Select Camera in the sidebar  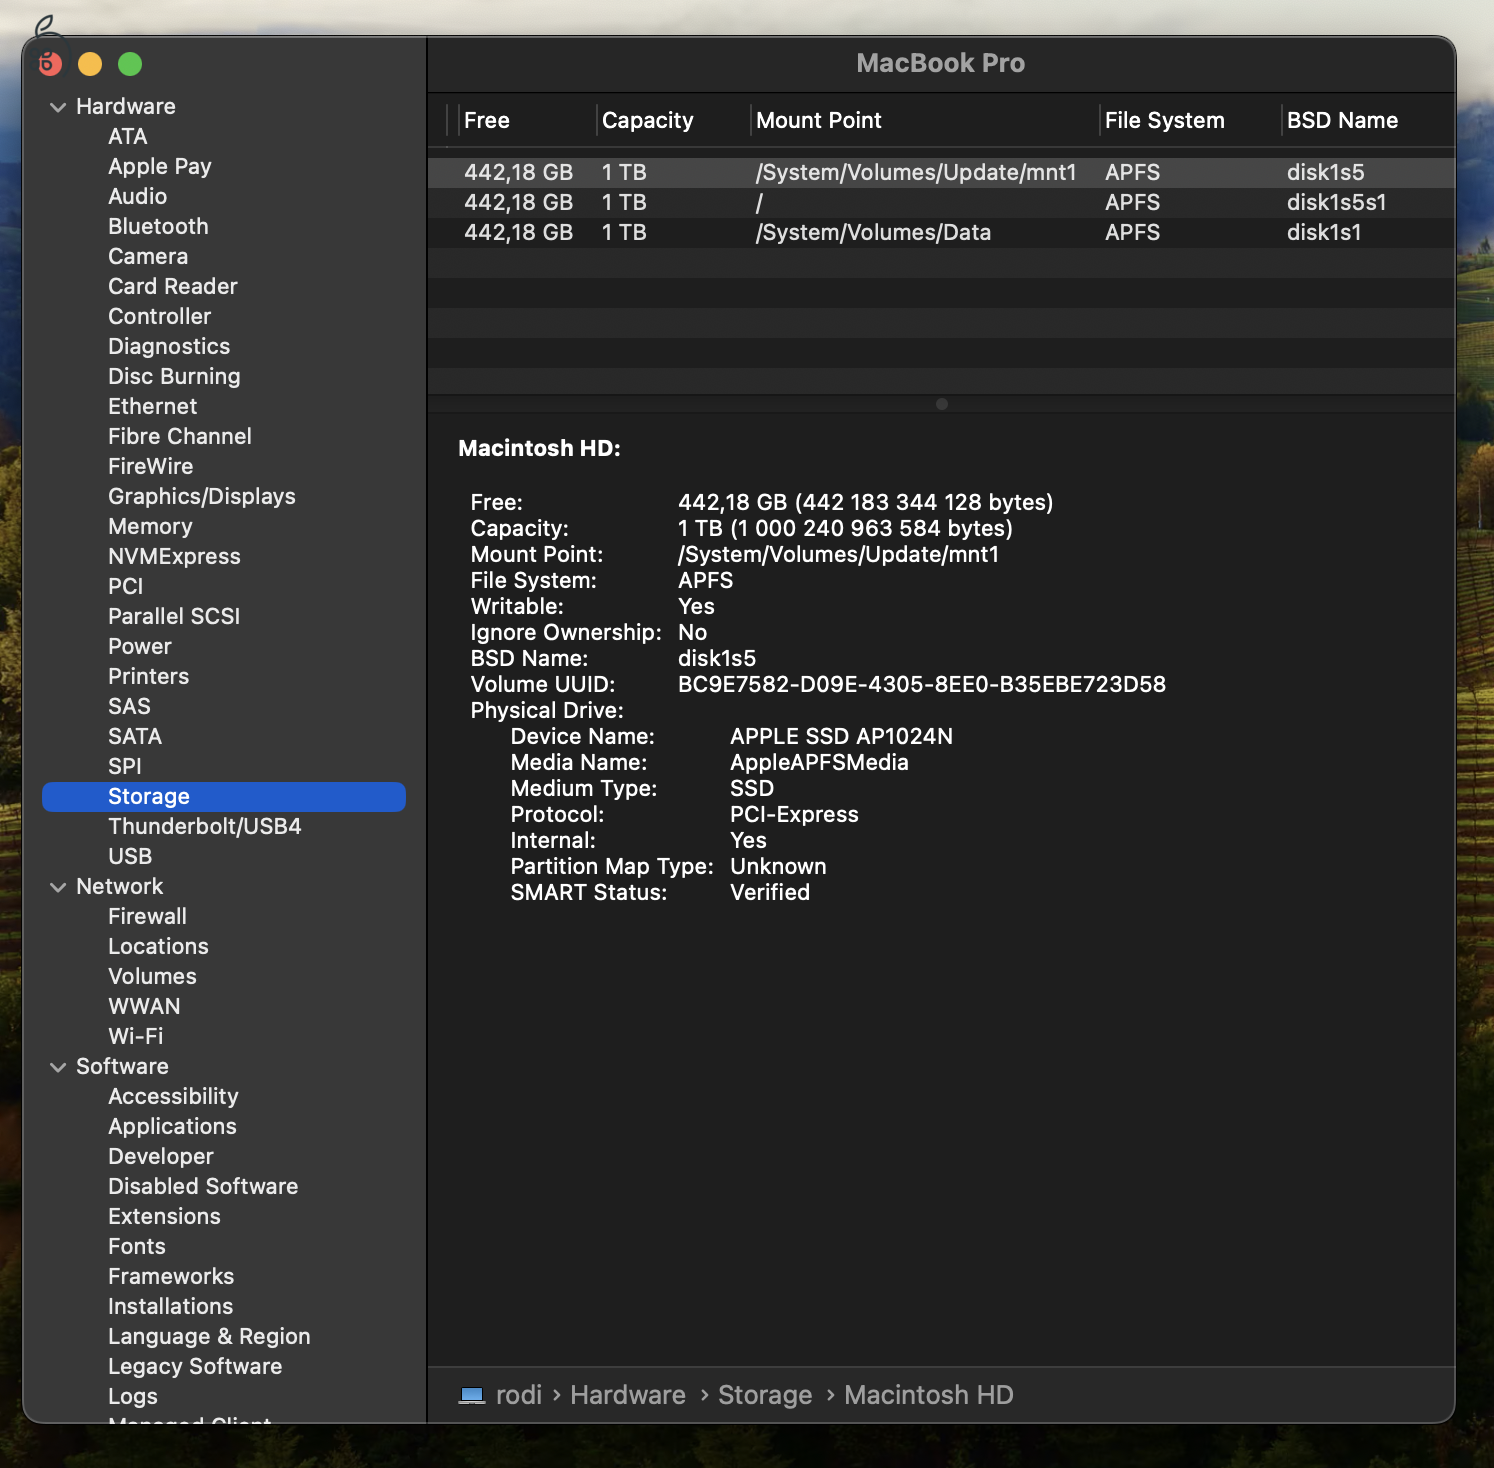(148, 256)
